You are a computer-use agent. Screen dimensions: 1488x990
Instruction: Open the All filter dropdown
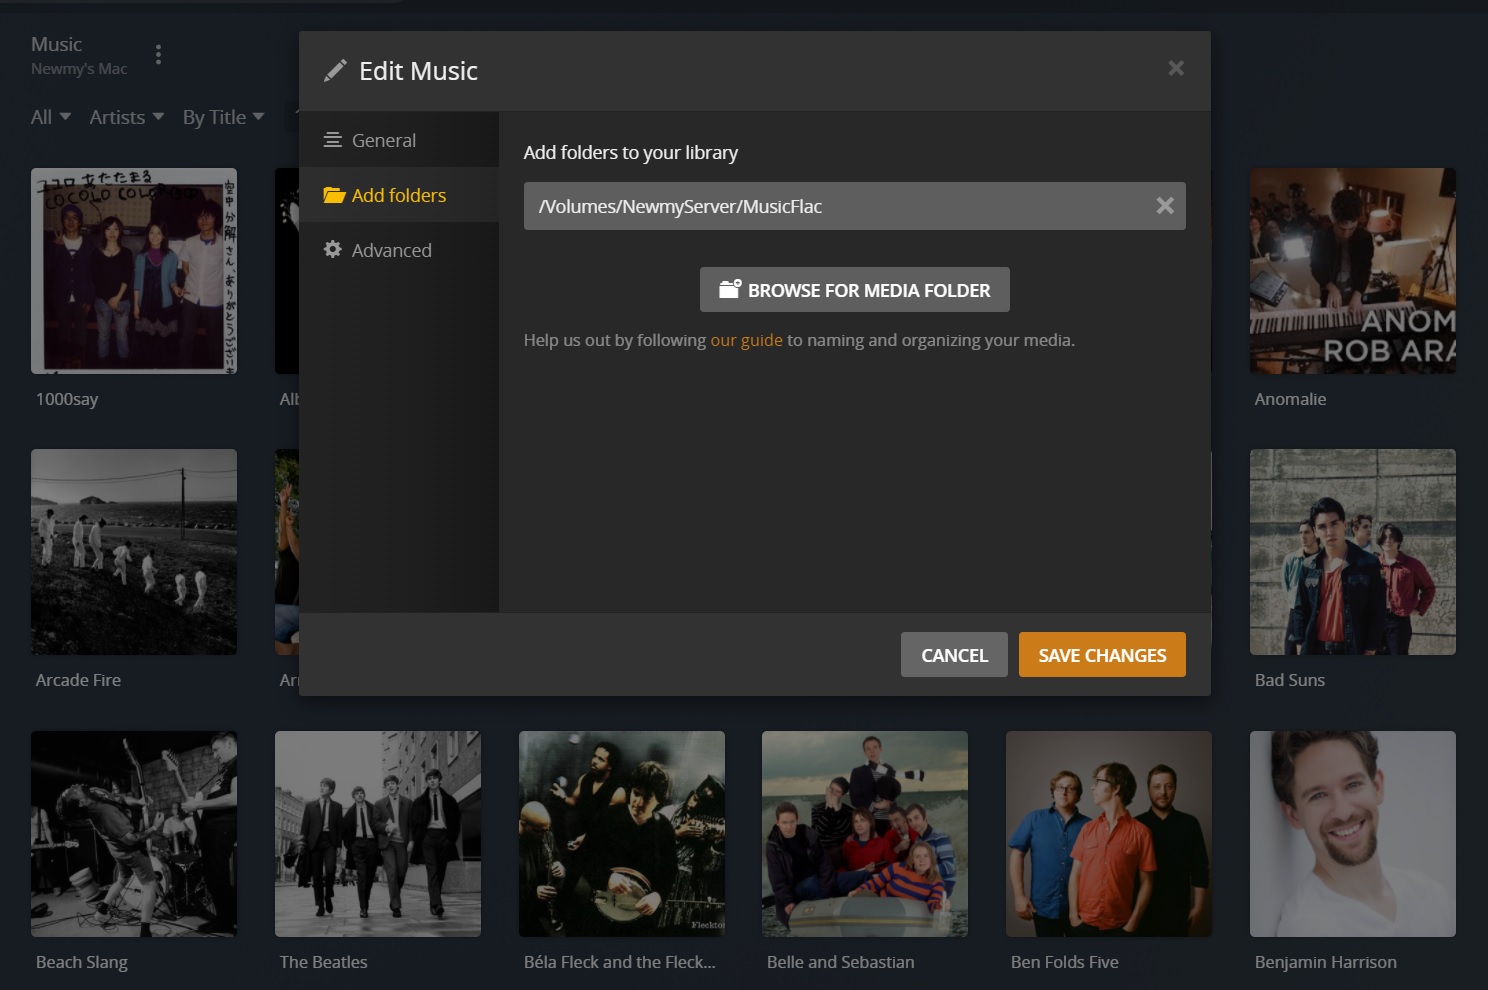pyautogui.click(x=49, y=117)
